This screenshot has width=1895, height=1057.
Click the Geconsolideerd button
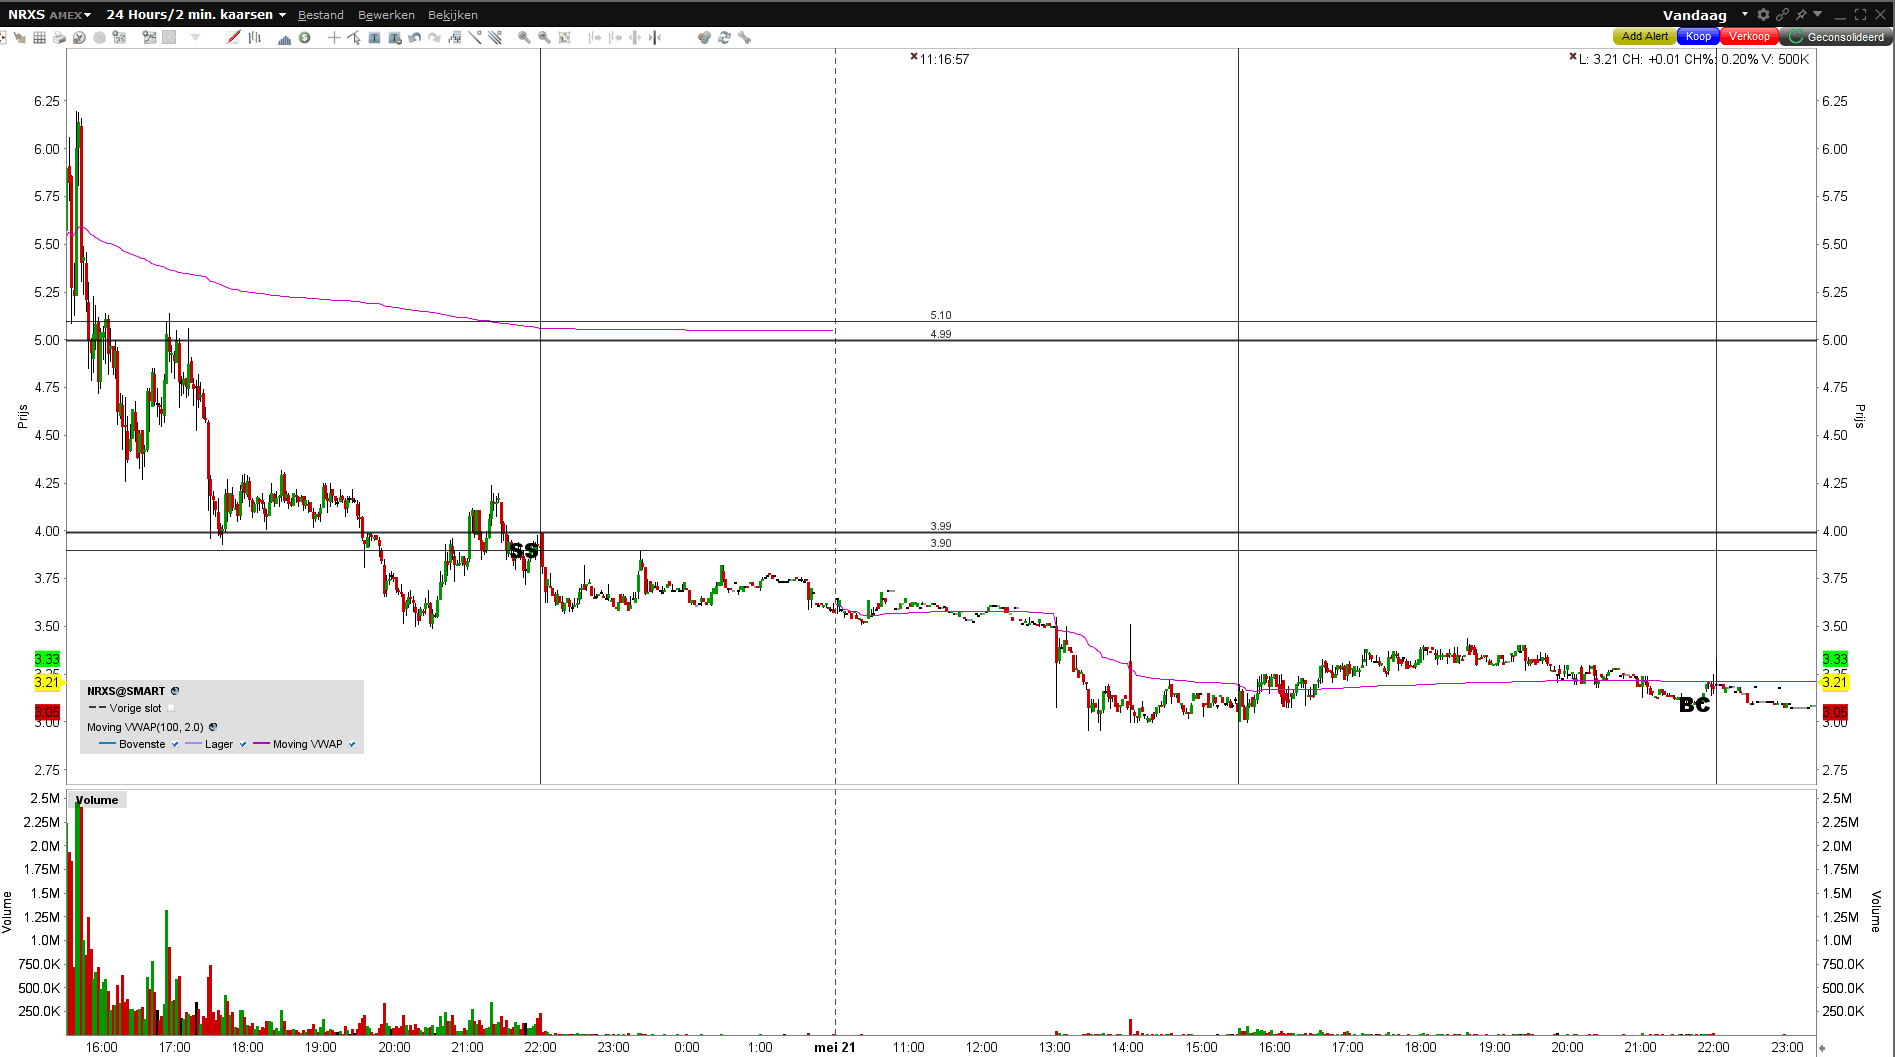[1837, 37]
